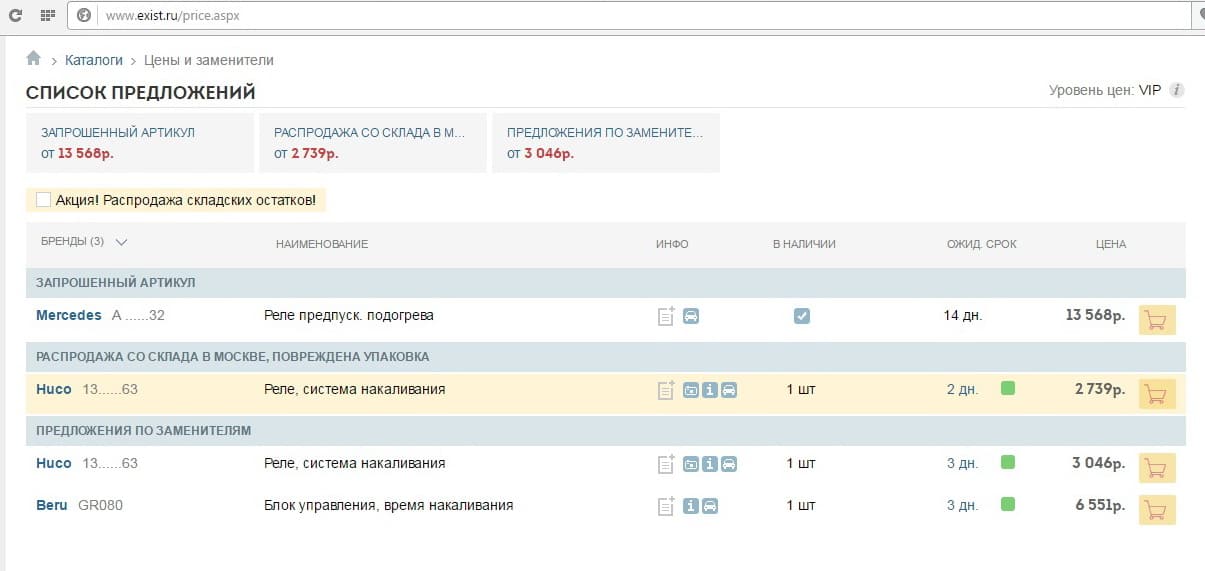This screenshot has height=571, width=1205.
Task: Open the Каталоги breadcrumb link
Action: click(x=94, y=60)
